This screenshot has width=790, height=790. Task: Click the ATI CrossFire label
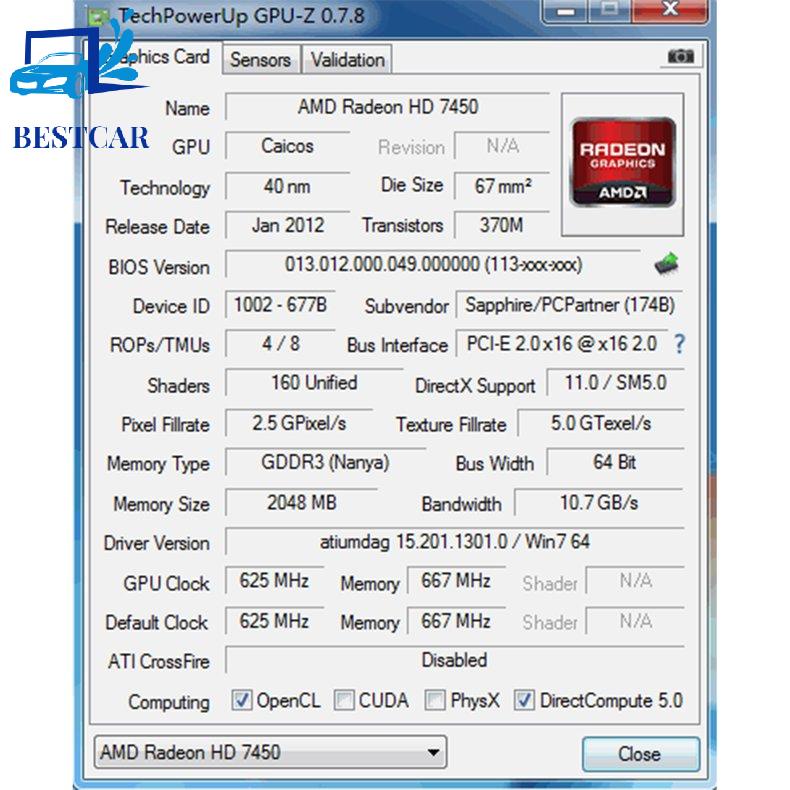click(x=159, y=662)
